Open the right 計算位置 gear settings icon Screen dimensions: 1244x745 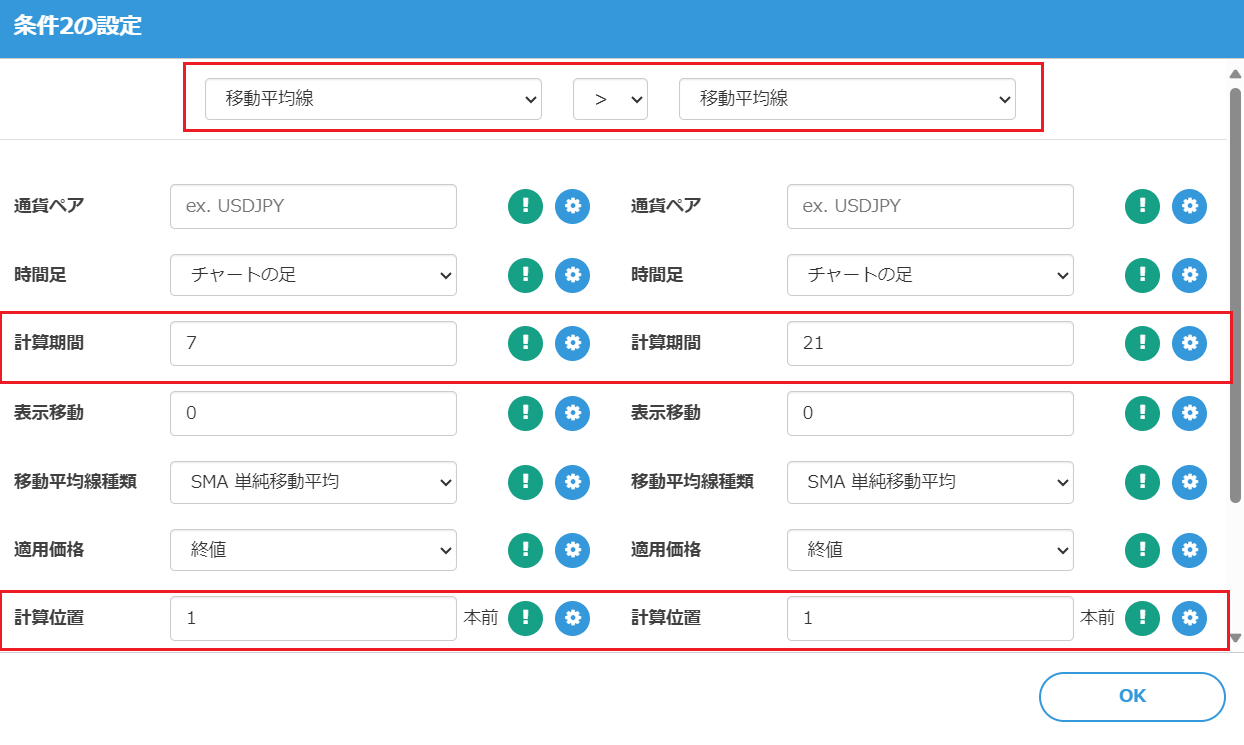coord(1189,618)
